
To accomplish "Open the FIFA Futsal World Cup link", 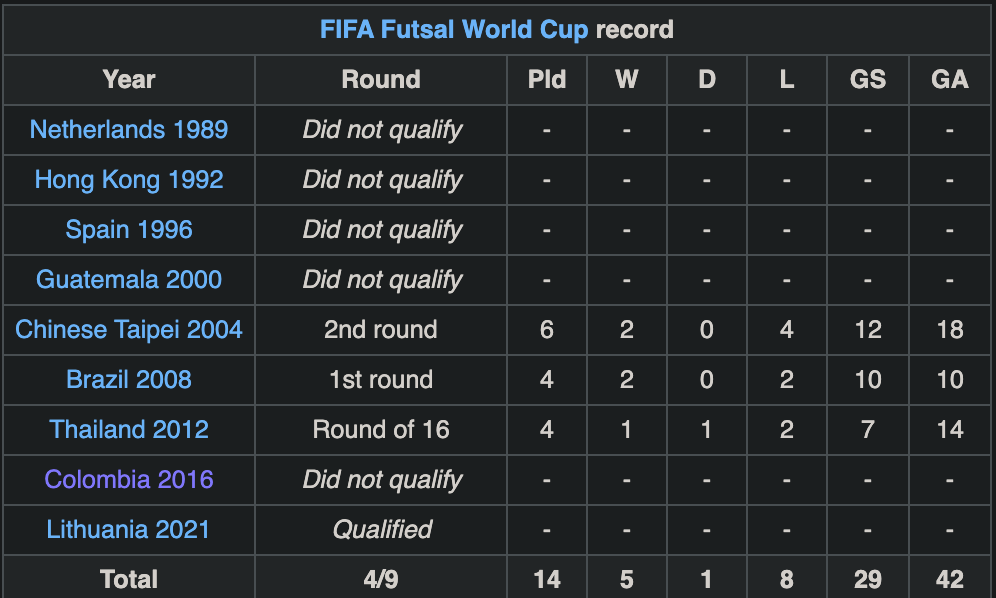I will coord(454,29).
